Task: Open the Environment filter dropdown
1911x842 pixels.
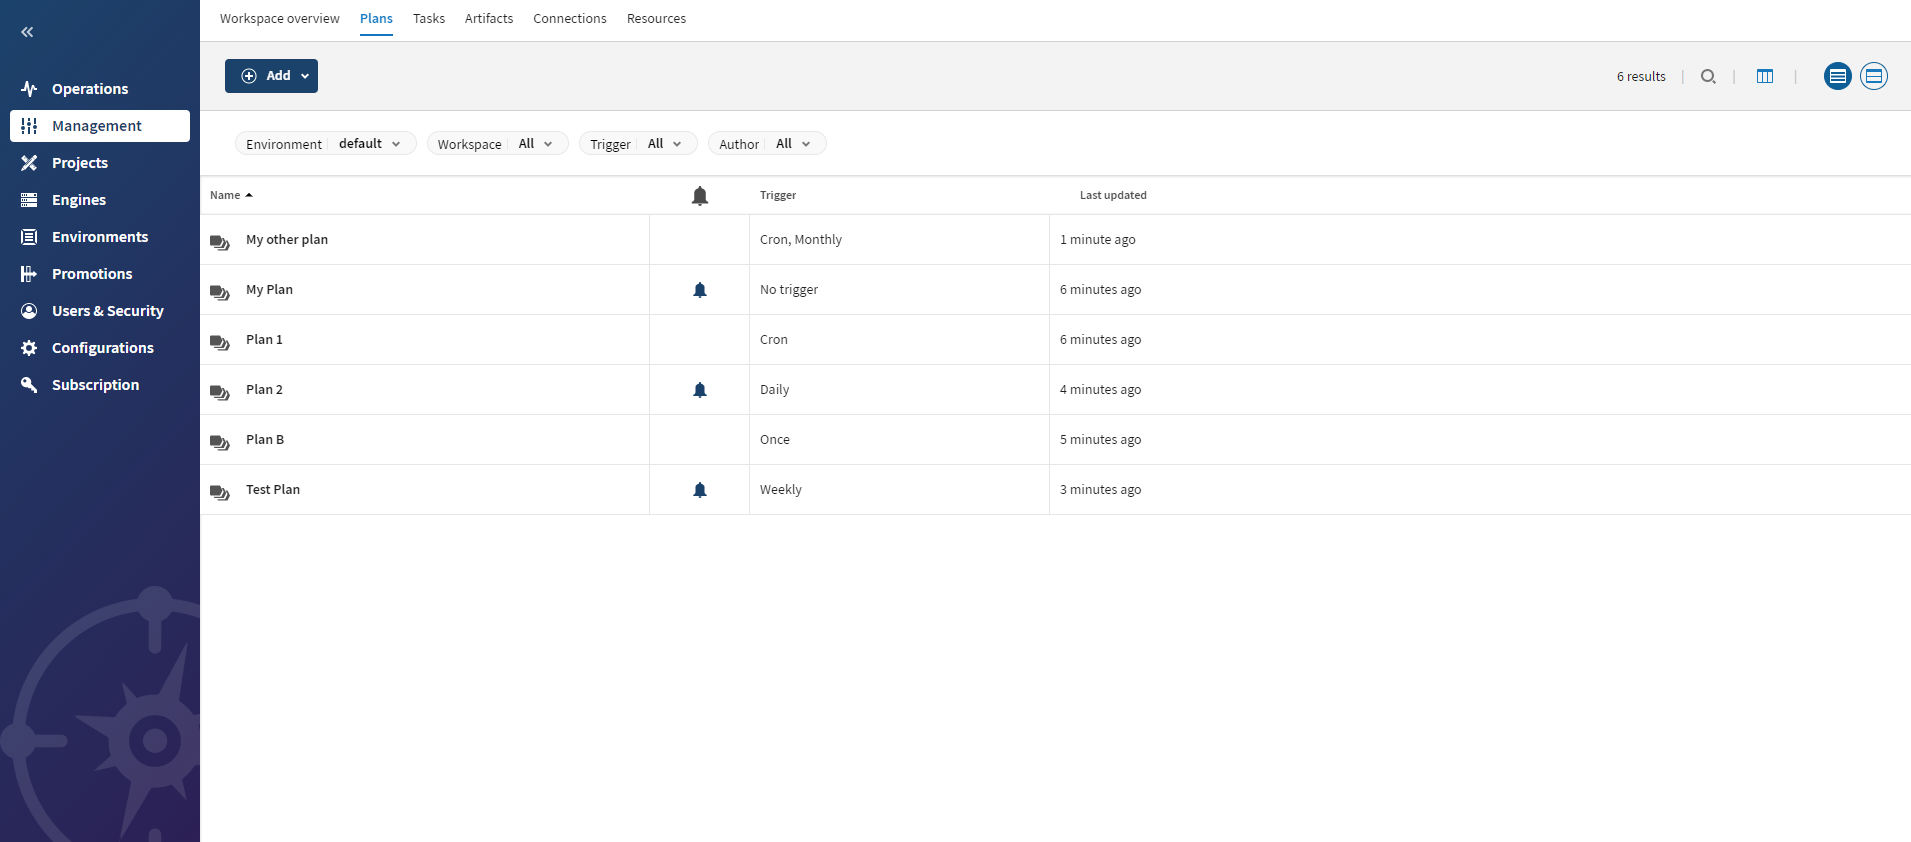Action: (326, 144)
